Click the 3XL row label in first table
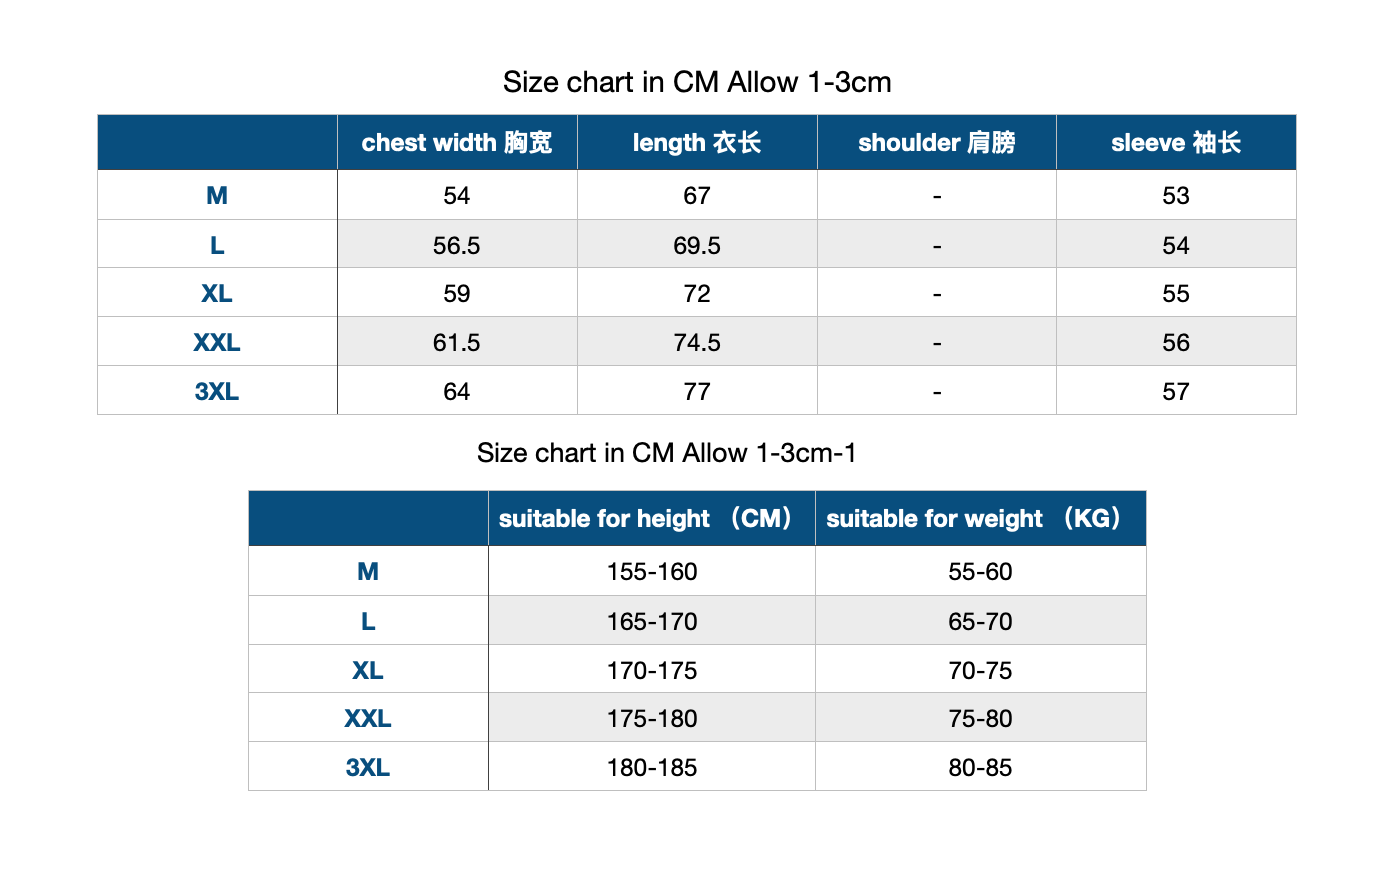 217,391
